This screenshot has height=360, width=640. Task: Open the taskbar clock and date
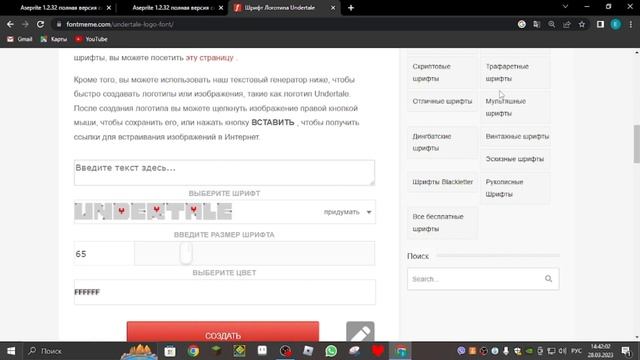click(600, 351)
